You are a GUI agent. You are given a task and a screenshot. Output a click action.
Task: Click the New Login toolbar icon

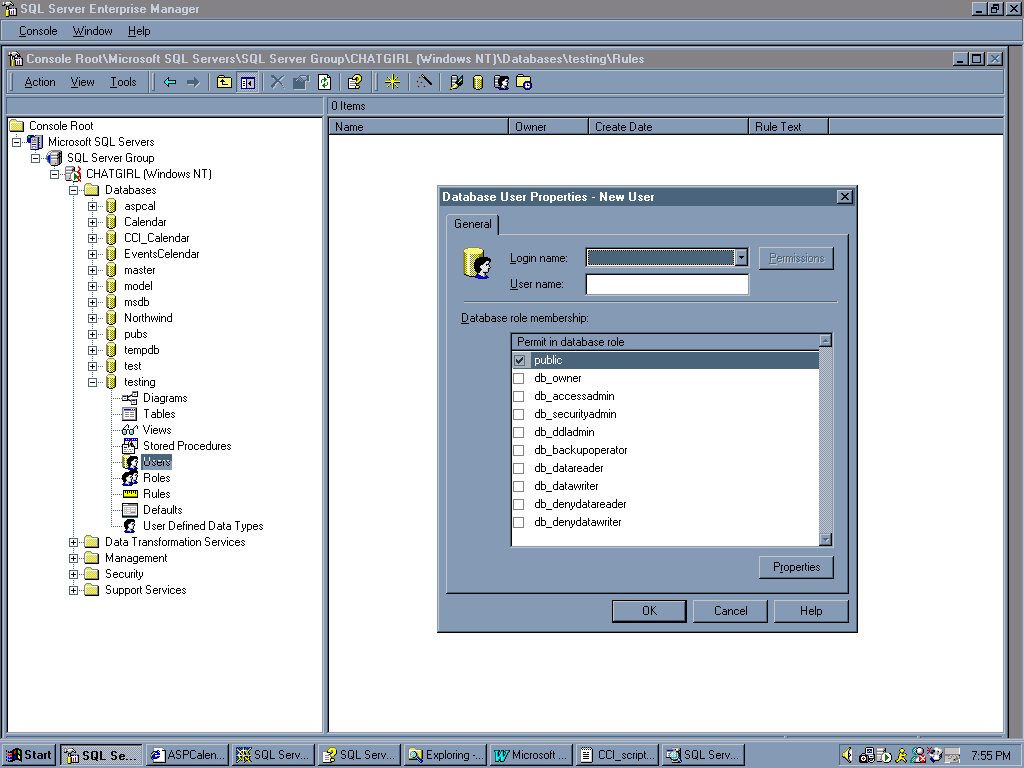click(501, 82)
